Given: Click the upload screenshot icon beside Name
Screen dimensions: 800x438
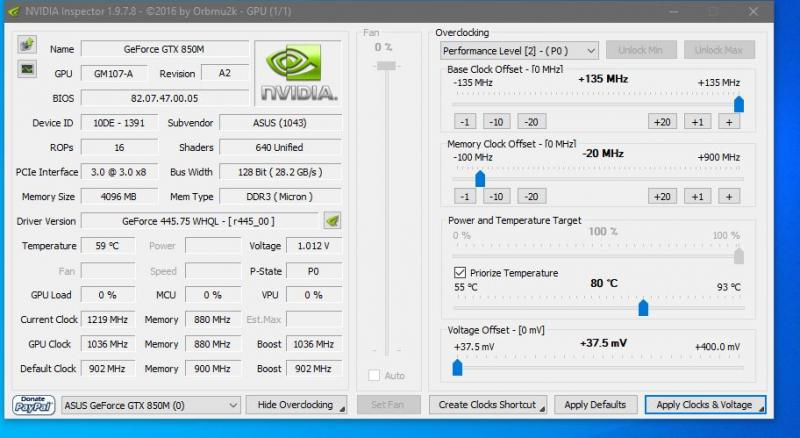Looking at the screenshot, I should click(27, 45).
